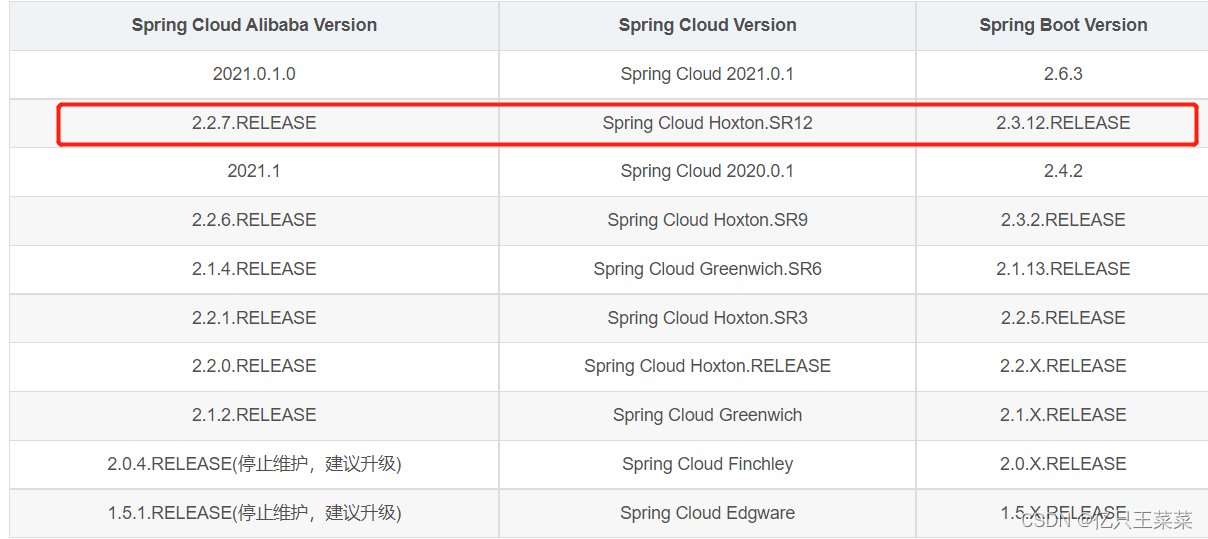This screenshot has width=1208, height=539.
Task: Select the '2.1.13.RELEASE' Spring Boot cell
Action: [1062, 269]
